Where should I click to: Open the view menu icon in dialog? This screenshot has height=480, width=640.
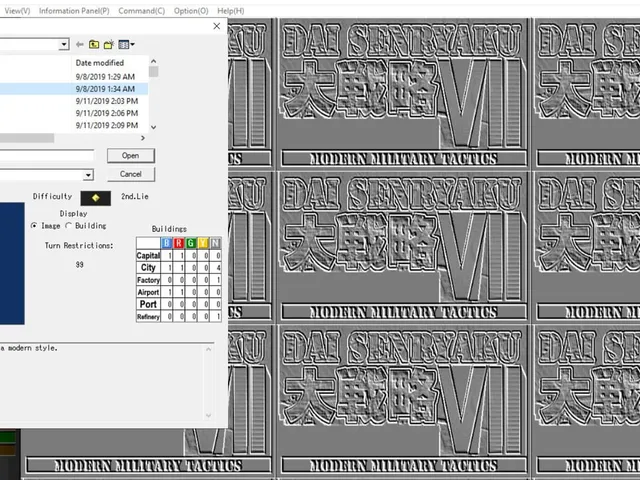click(x=126, y=44)
